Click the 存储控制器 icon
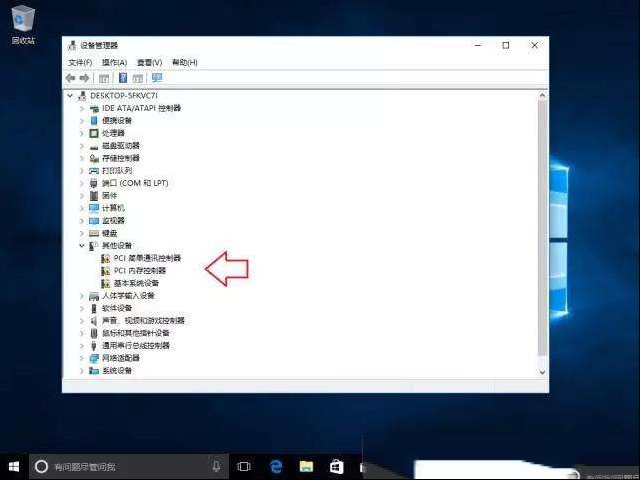Screen dimensions: 640x480 [x=94, y=158]
